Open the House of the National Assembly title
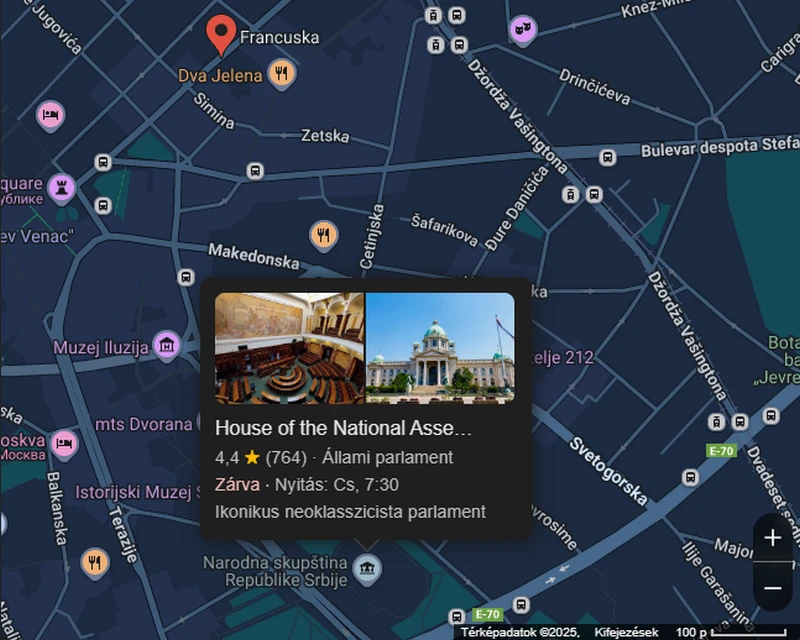The height and width of the screenshot is (640, 800). click(x=343, y=428)
